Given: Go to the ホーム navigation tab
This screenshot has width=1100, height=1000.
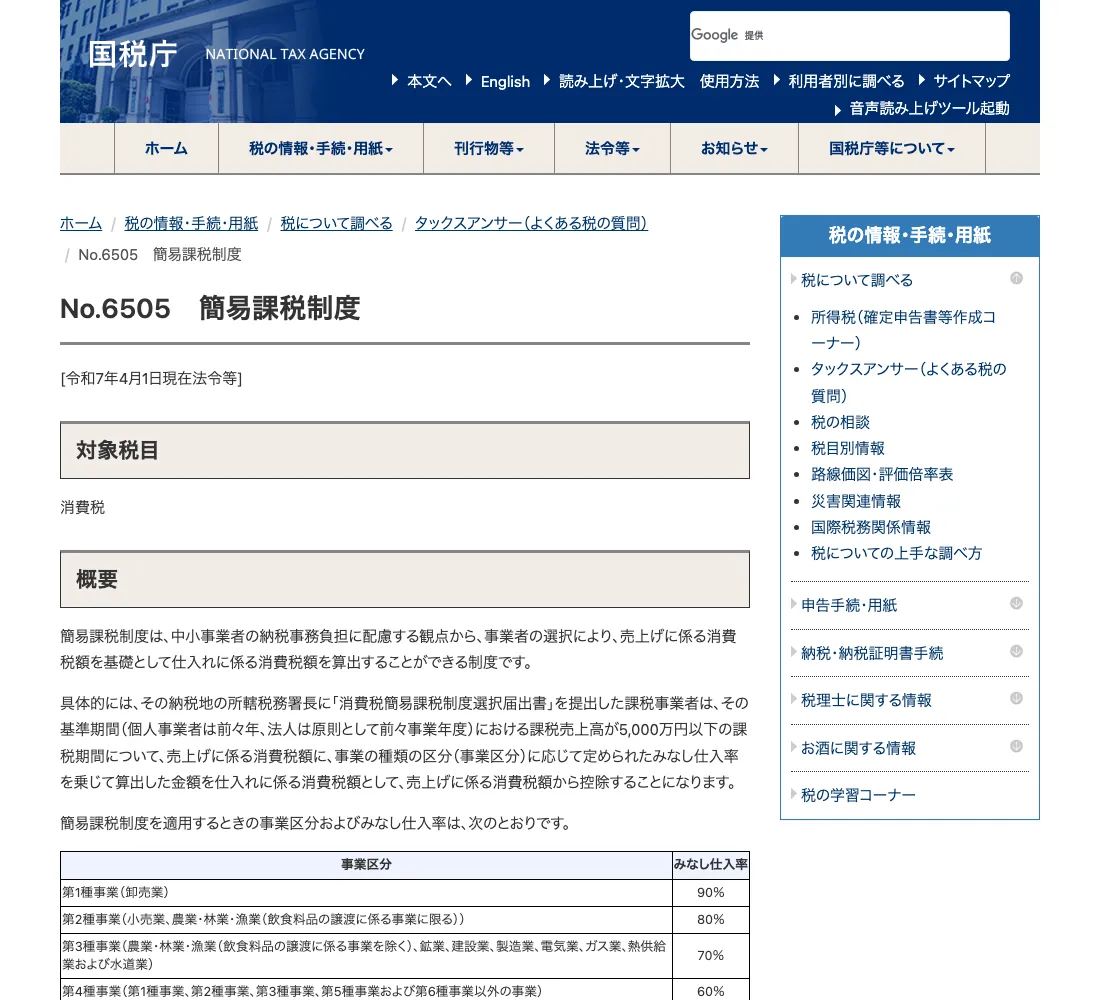Looking at the screenshot, I should pyautogui.click(x=166, y=148).
